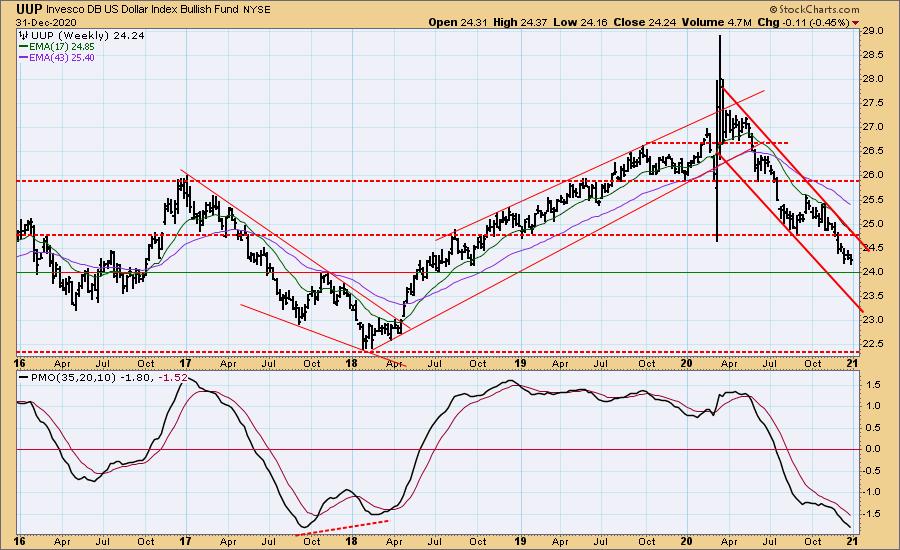The height and width of the screenshot is (550, 900).
Task: Click the 28.5 price axis label
Action: click(x=872, y=55)
